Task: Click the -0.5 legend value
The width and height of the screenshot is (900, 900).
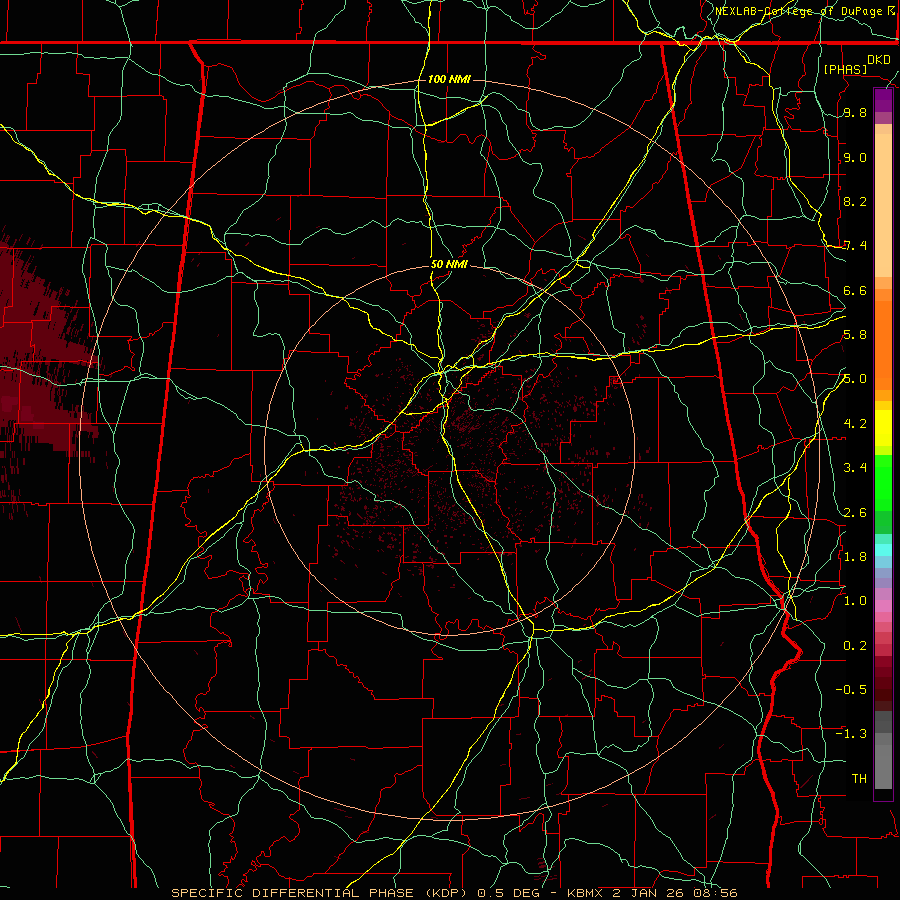Action: click(851, 689)
